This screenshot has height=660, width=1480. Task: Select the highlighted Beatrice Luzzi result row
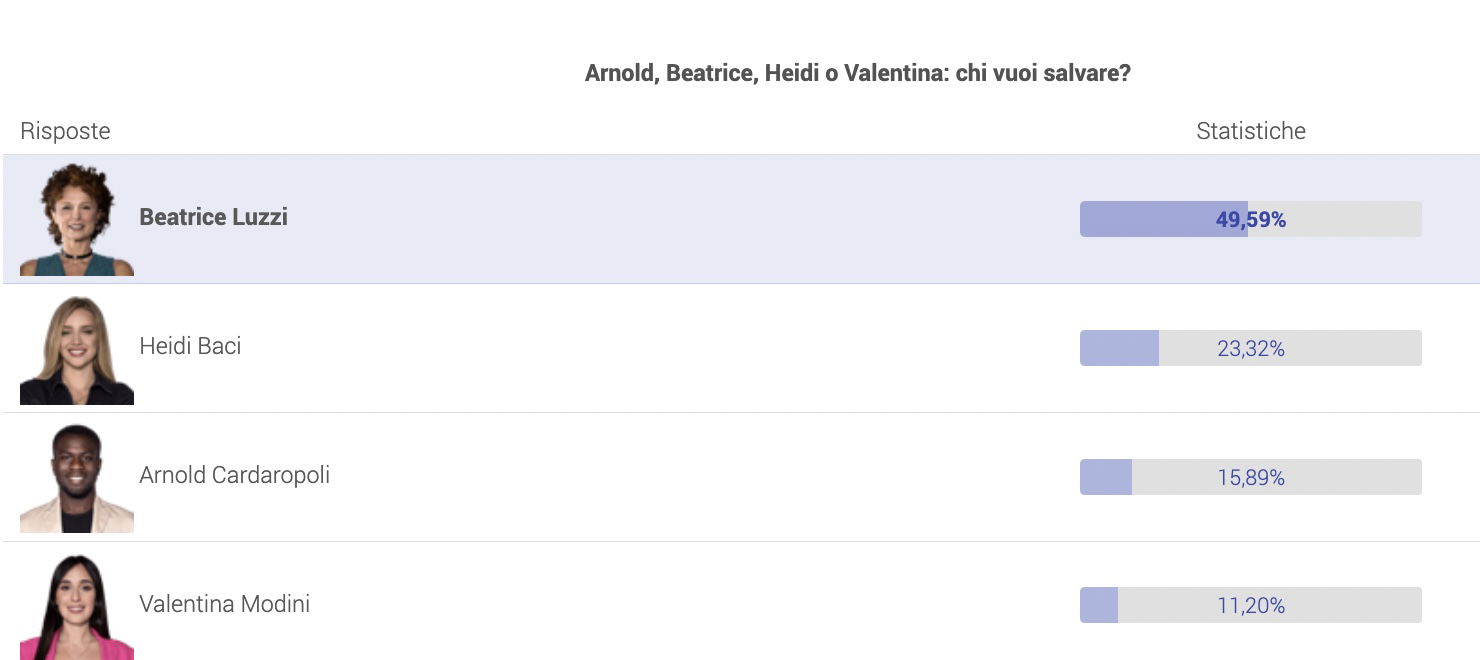(741, 219)
